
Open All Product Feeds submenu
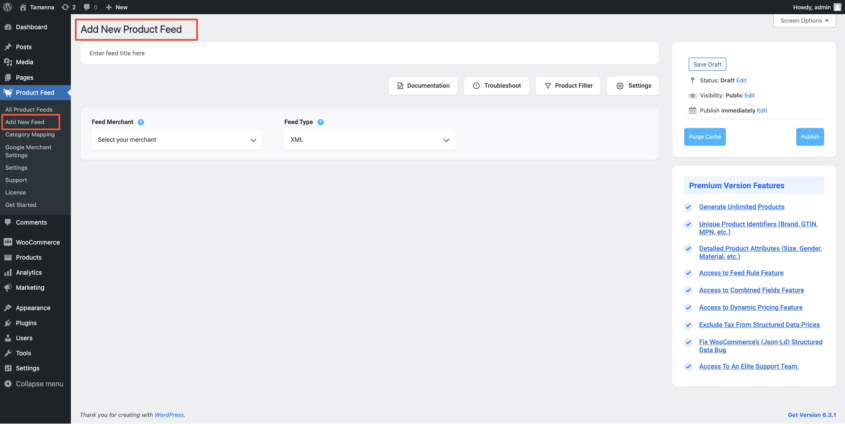coord(29,109)
